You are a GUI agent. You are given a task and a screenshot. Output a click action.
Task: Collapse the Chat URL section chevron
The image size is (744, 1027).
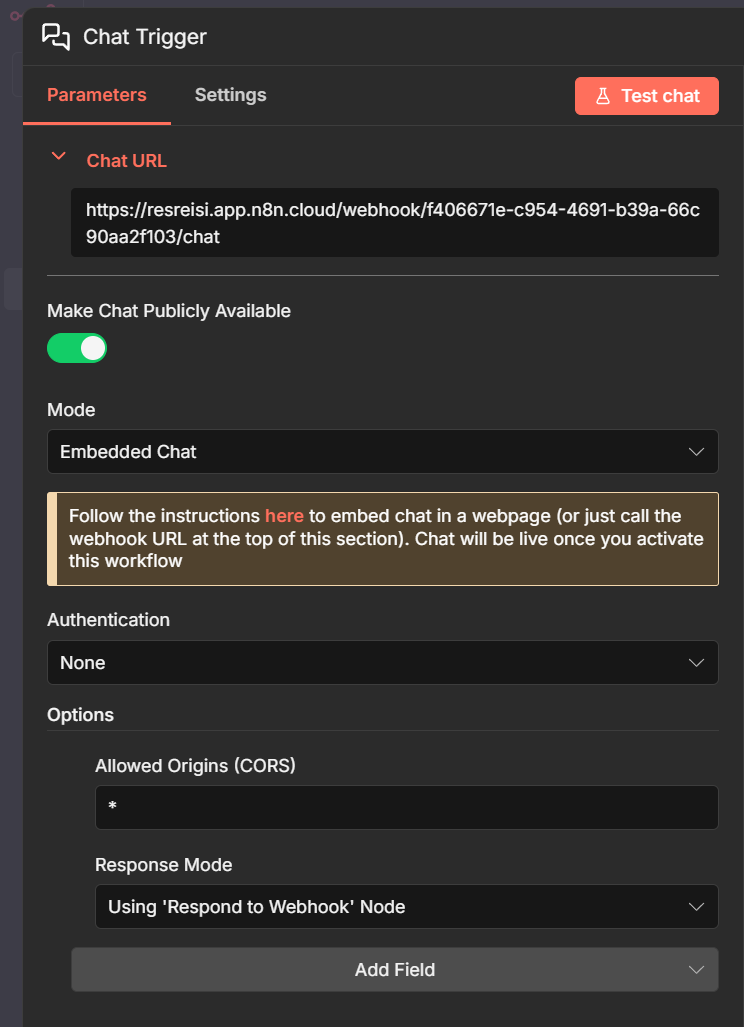(59, 157)
